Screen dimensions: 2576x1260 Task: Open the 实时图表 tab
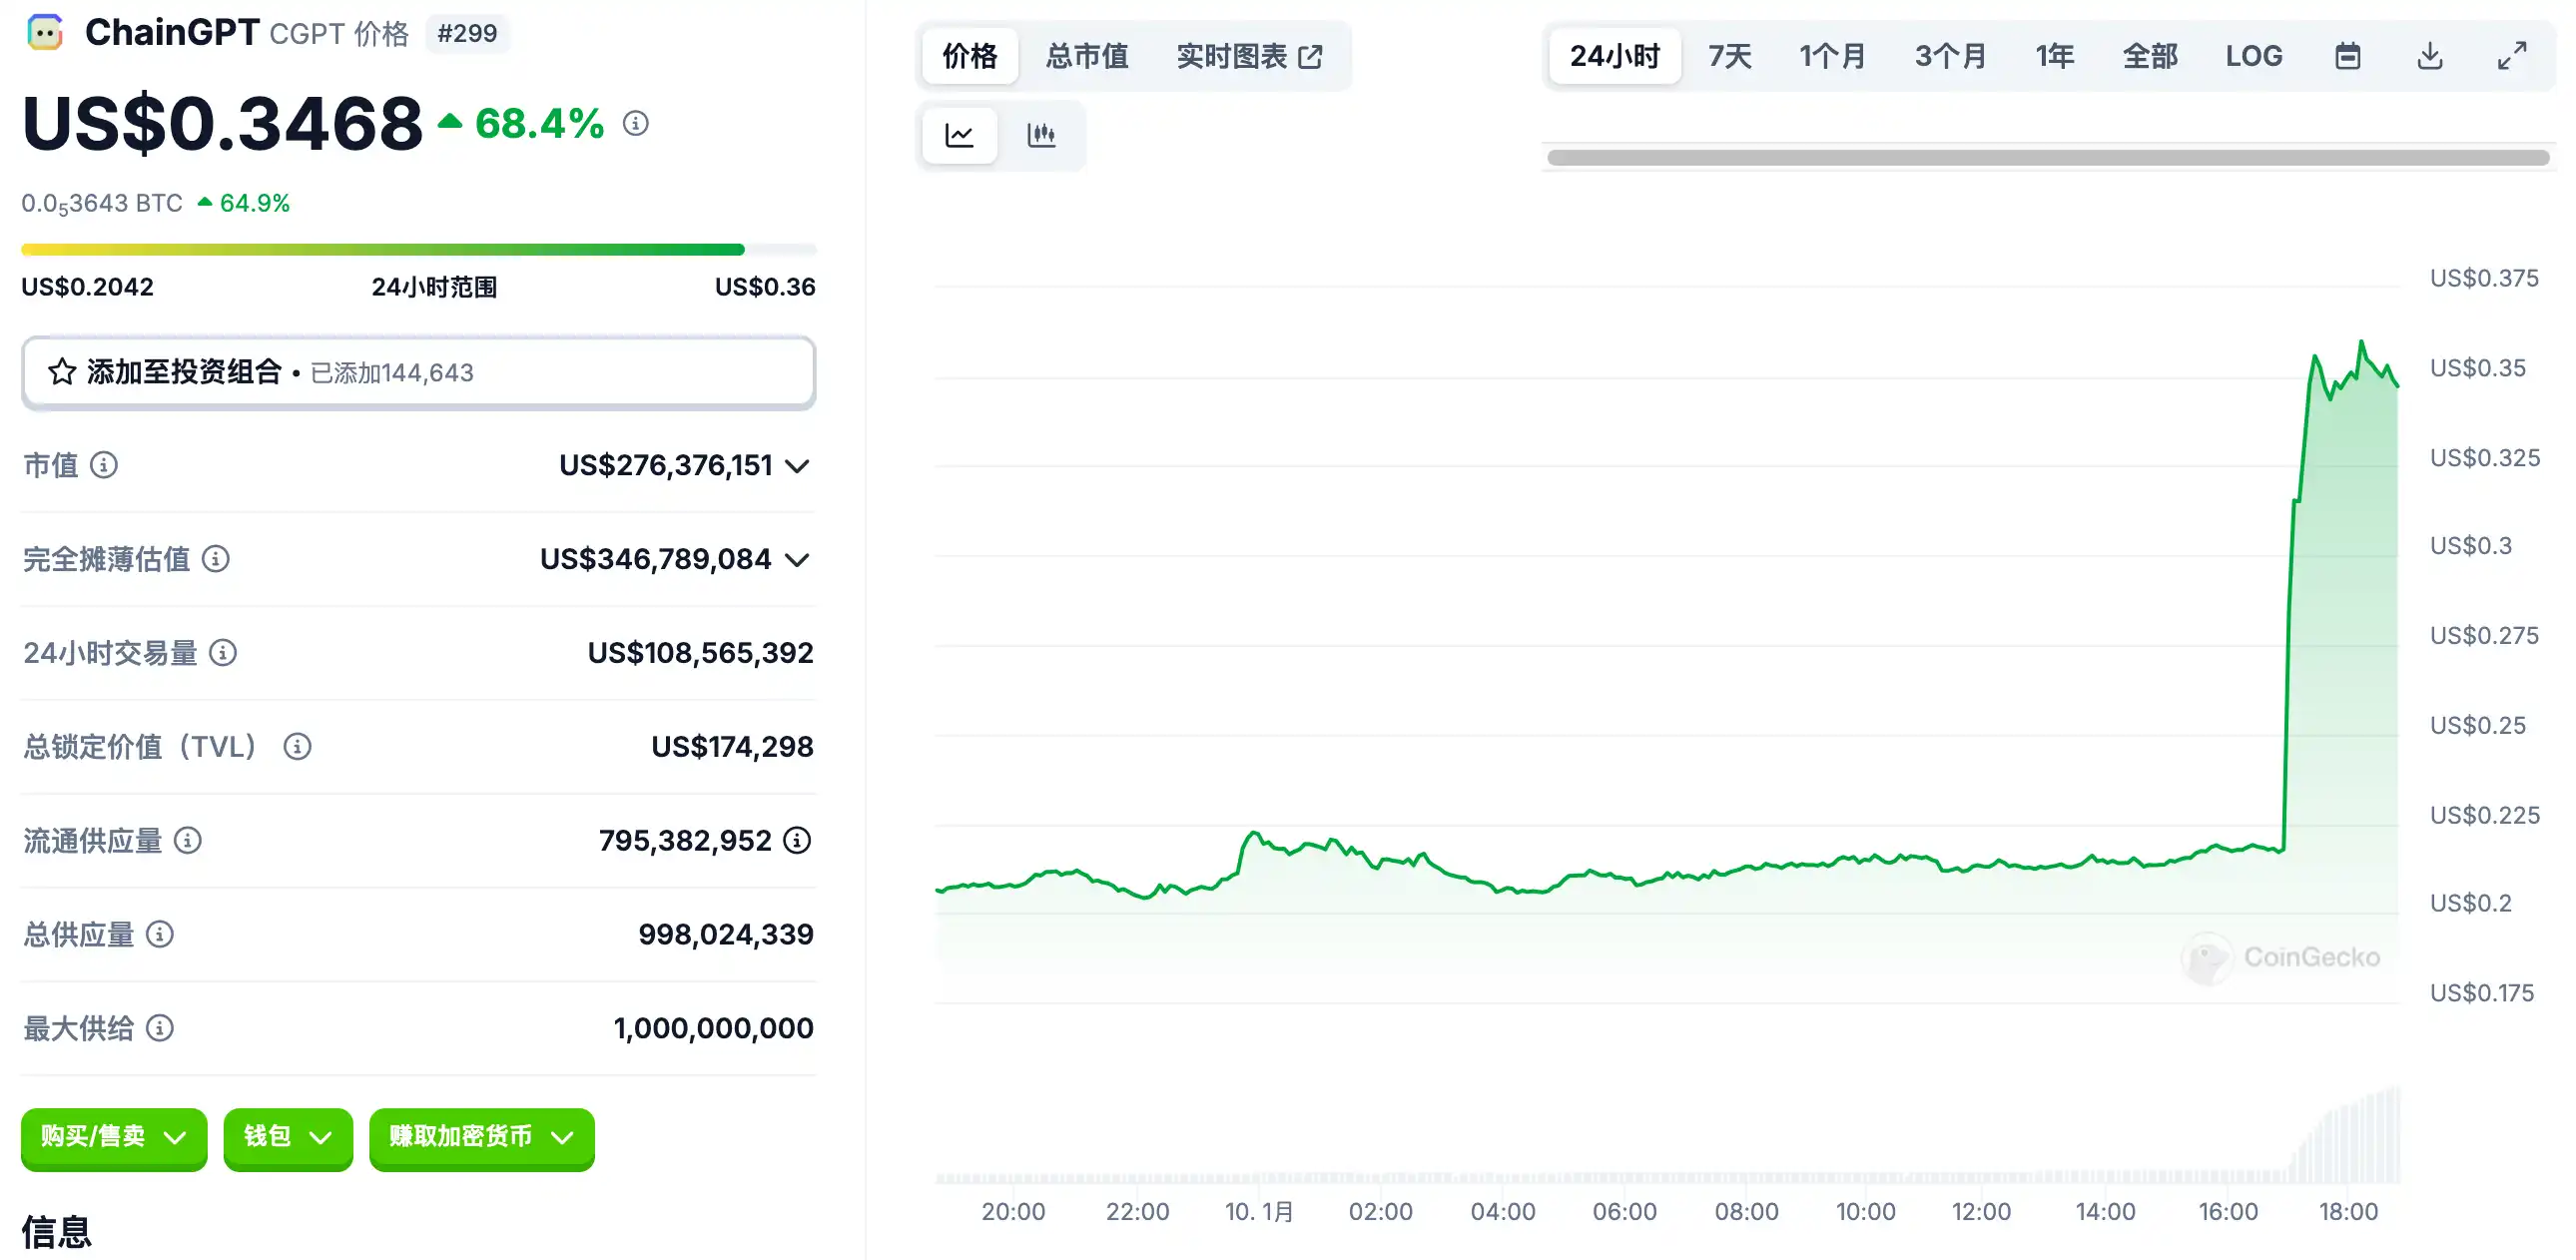[1249, 56]
